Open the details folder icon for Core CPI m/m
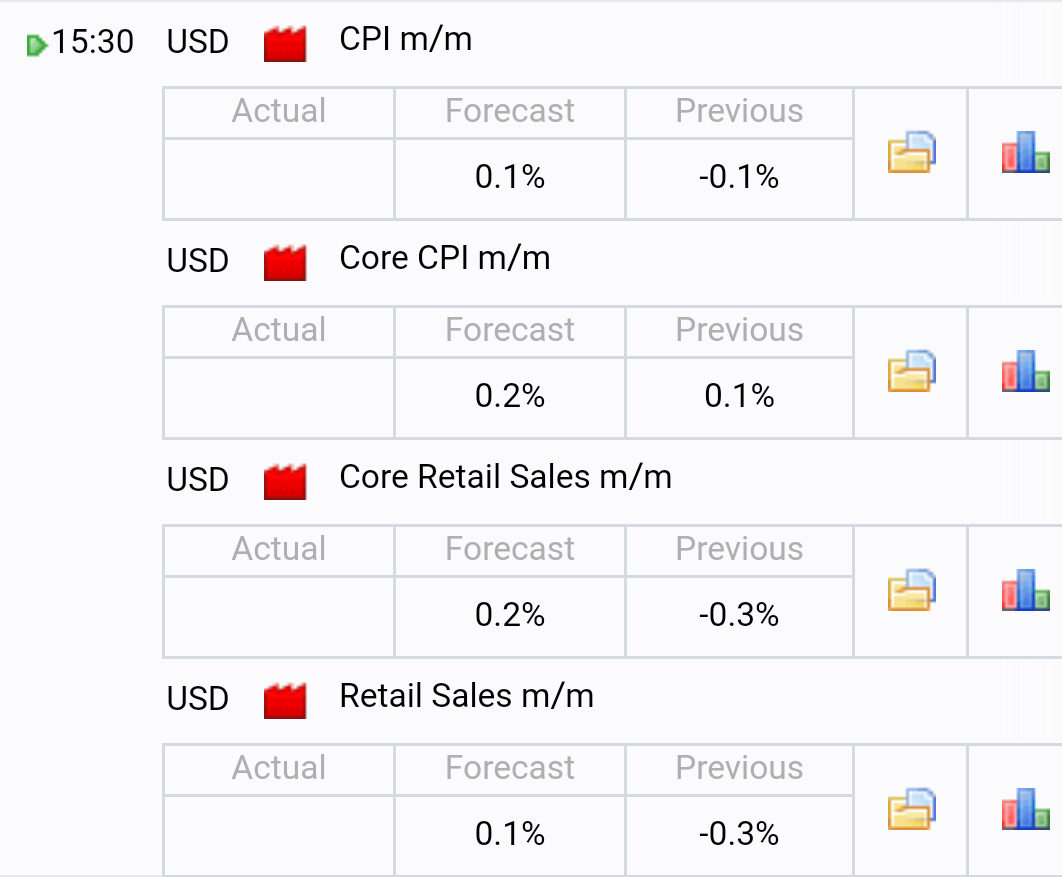 point(912,371)
